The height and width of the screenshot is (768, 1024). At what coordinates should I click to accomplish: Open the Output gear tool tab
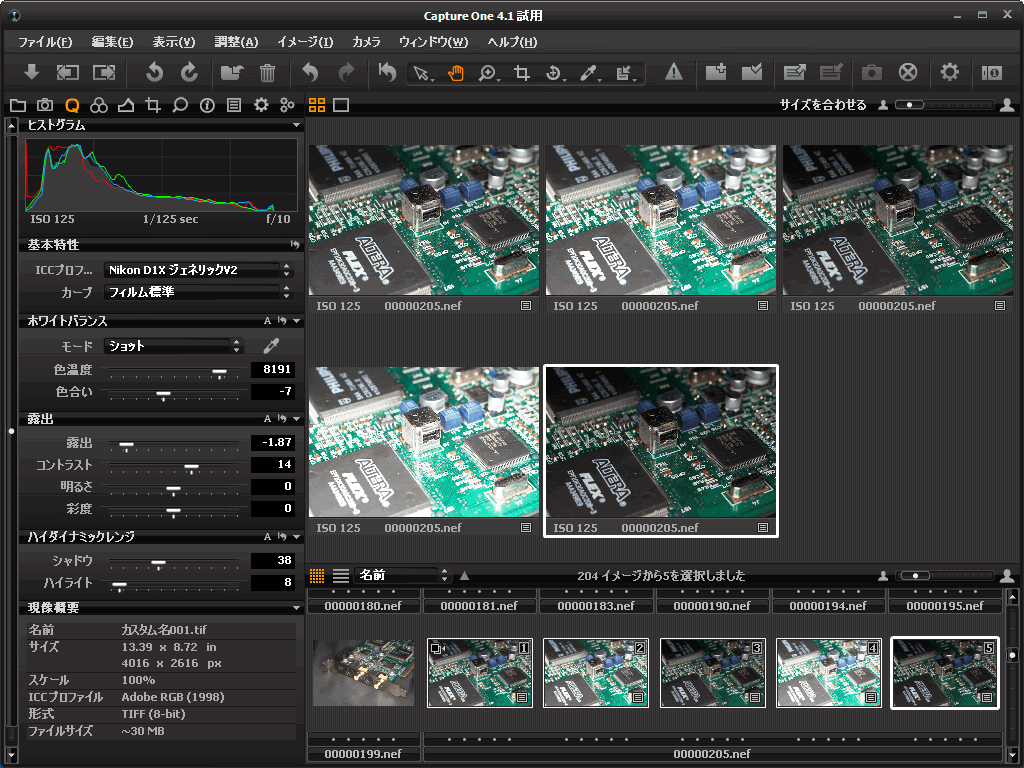click(x=261, y=105)
